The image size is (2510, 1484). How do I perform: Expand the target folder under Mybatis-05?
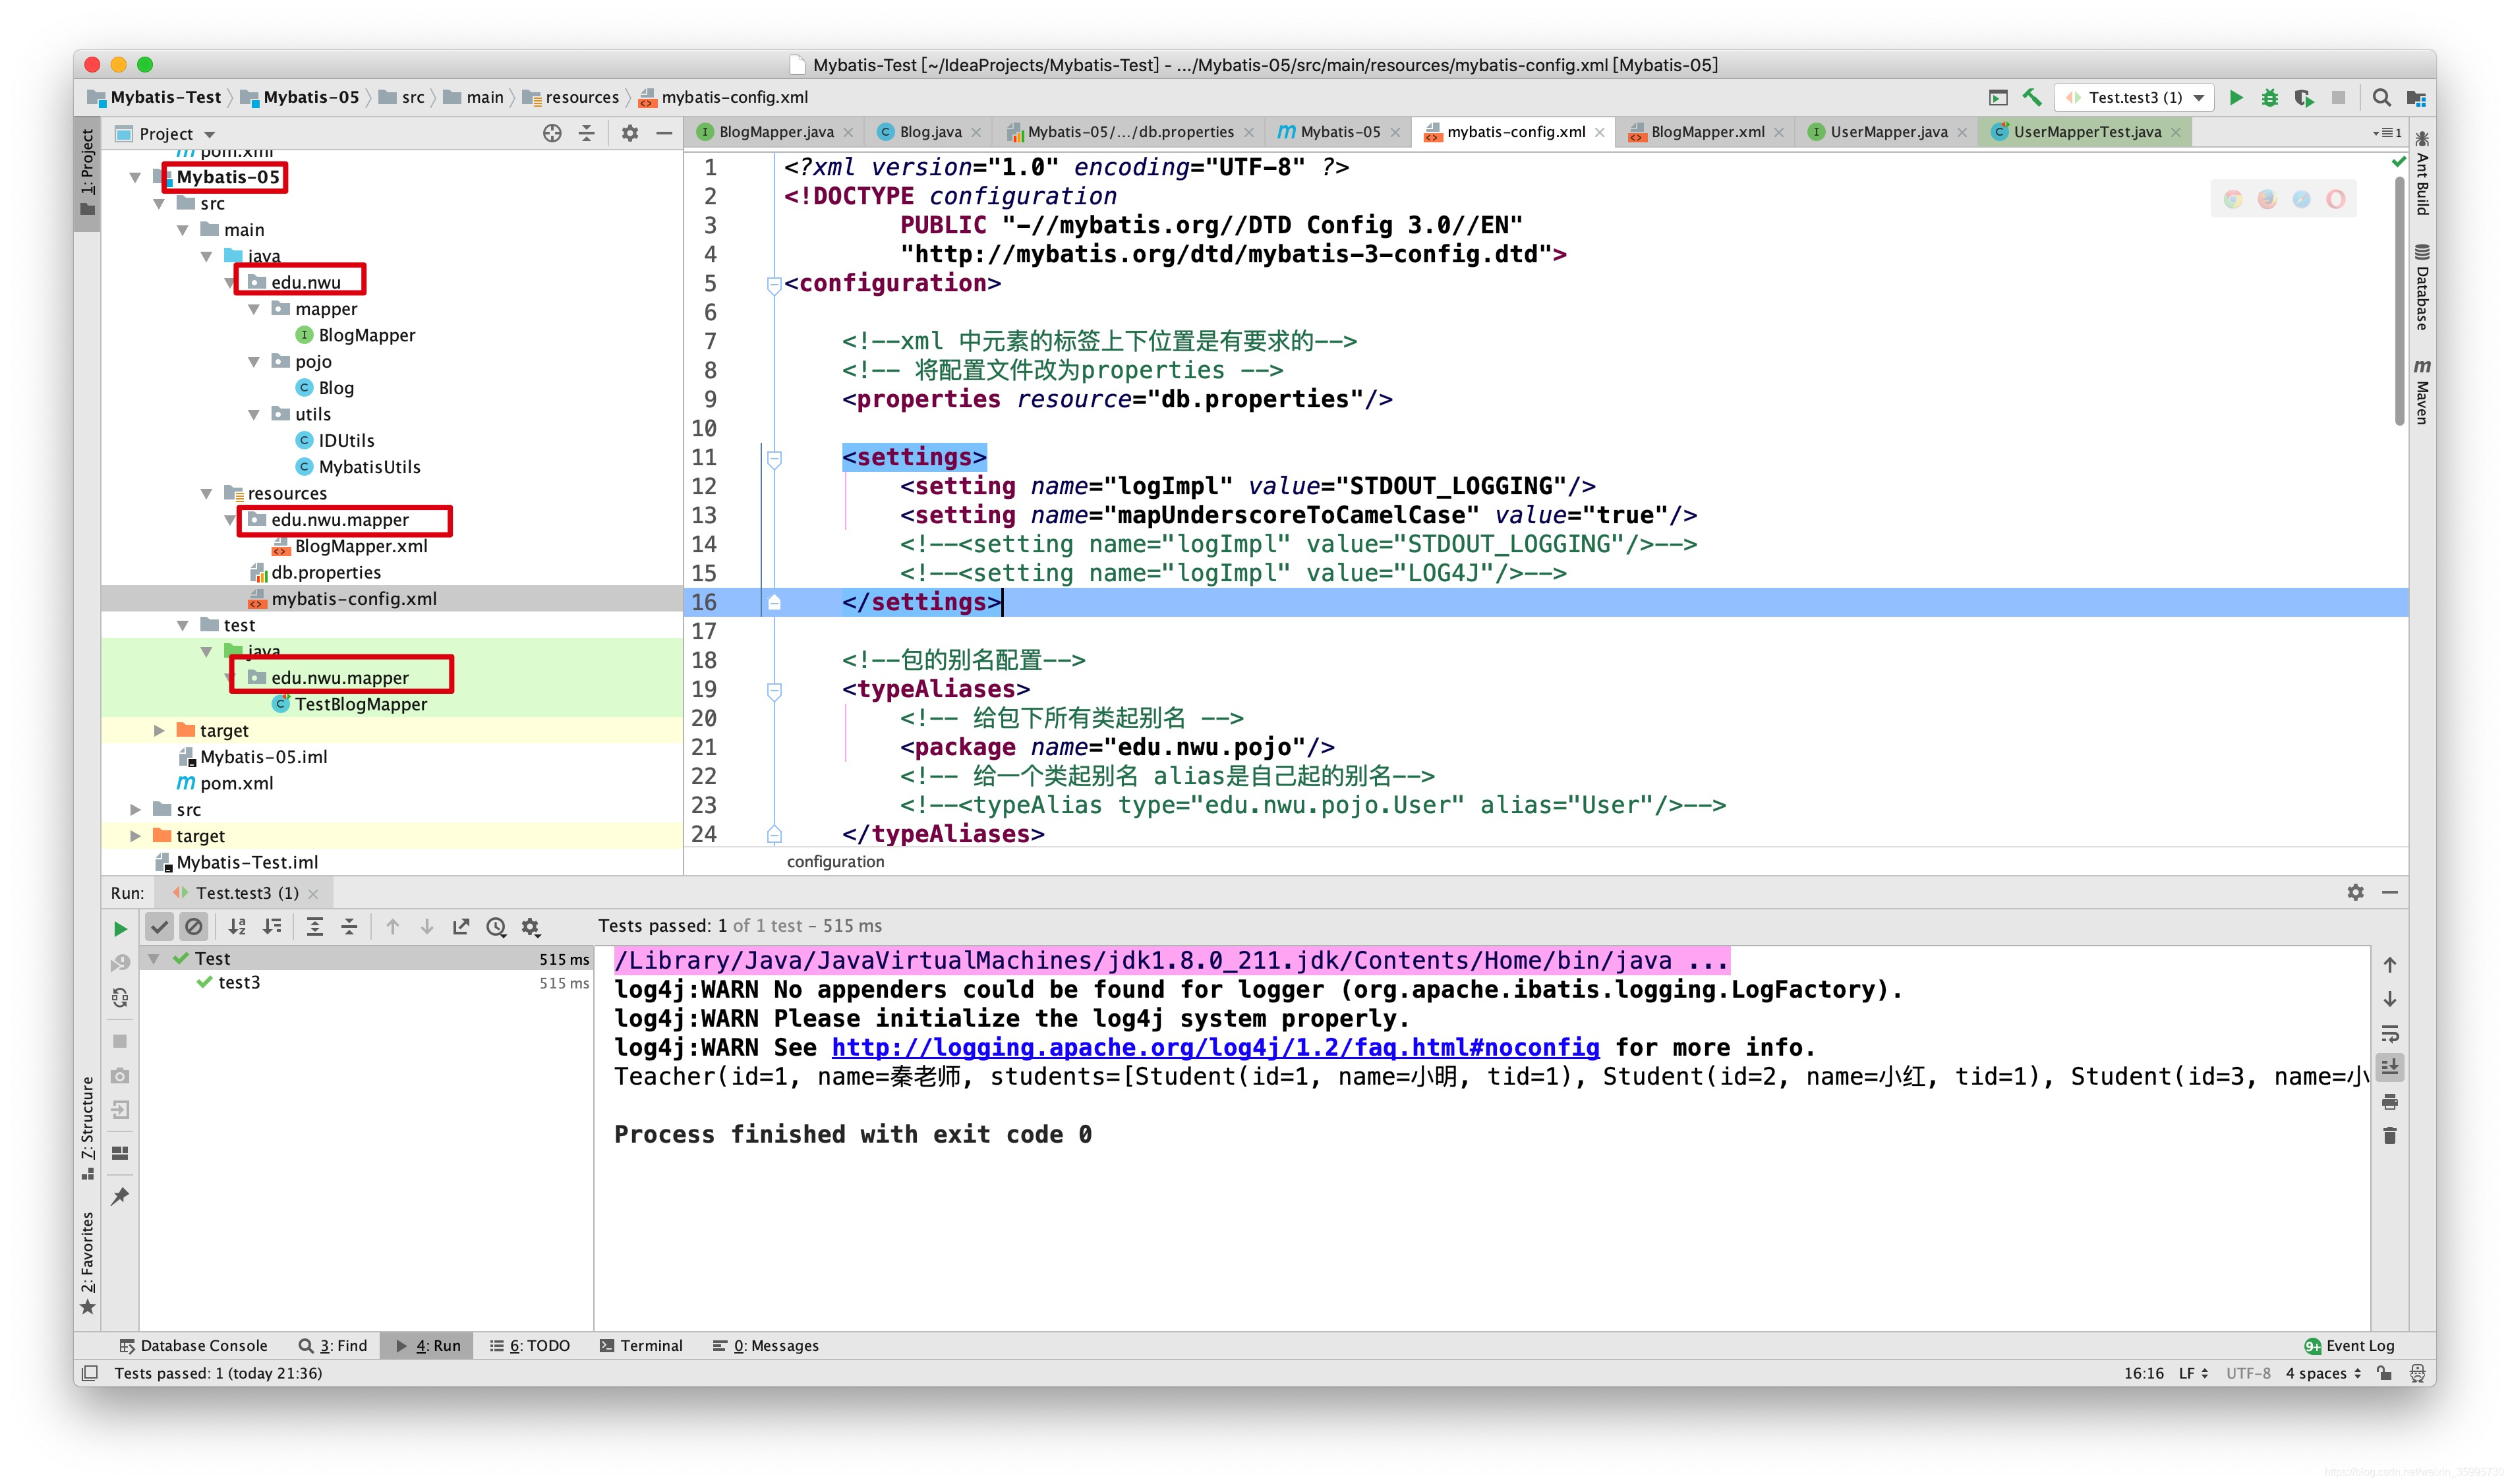tap(159, 730)
